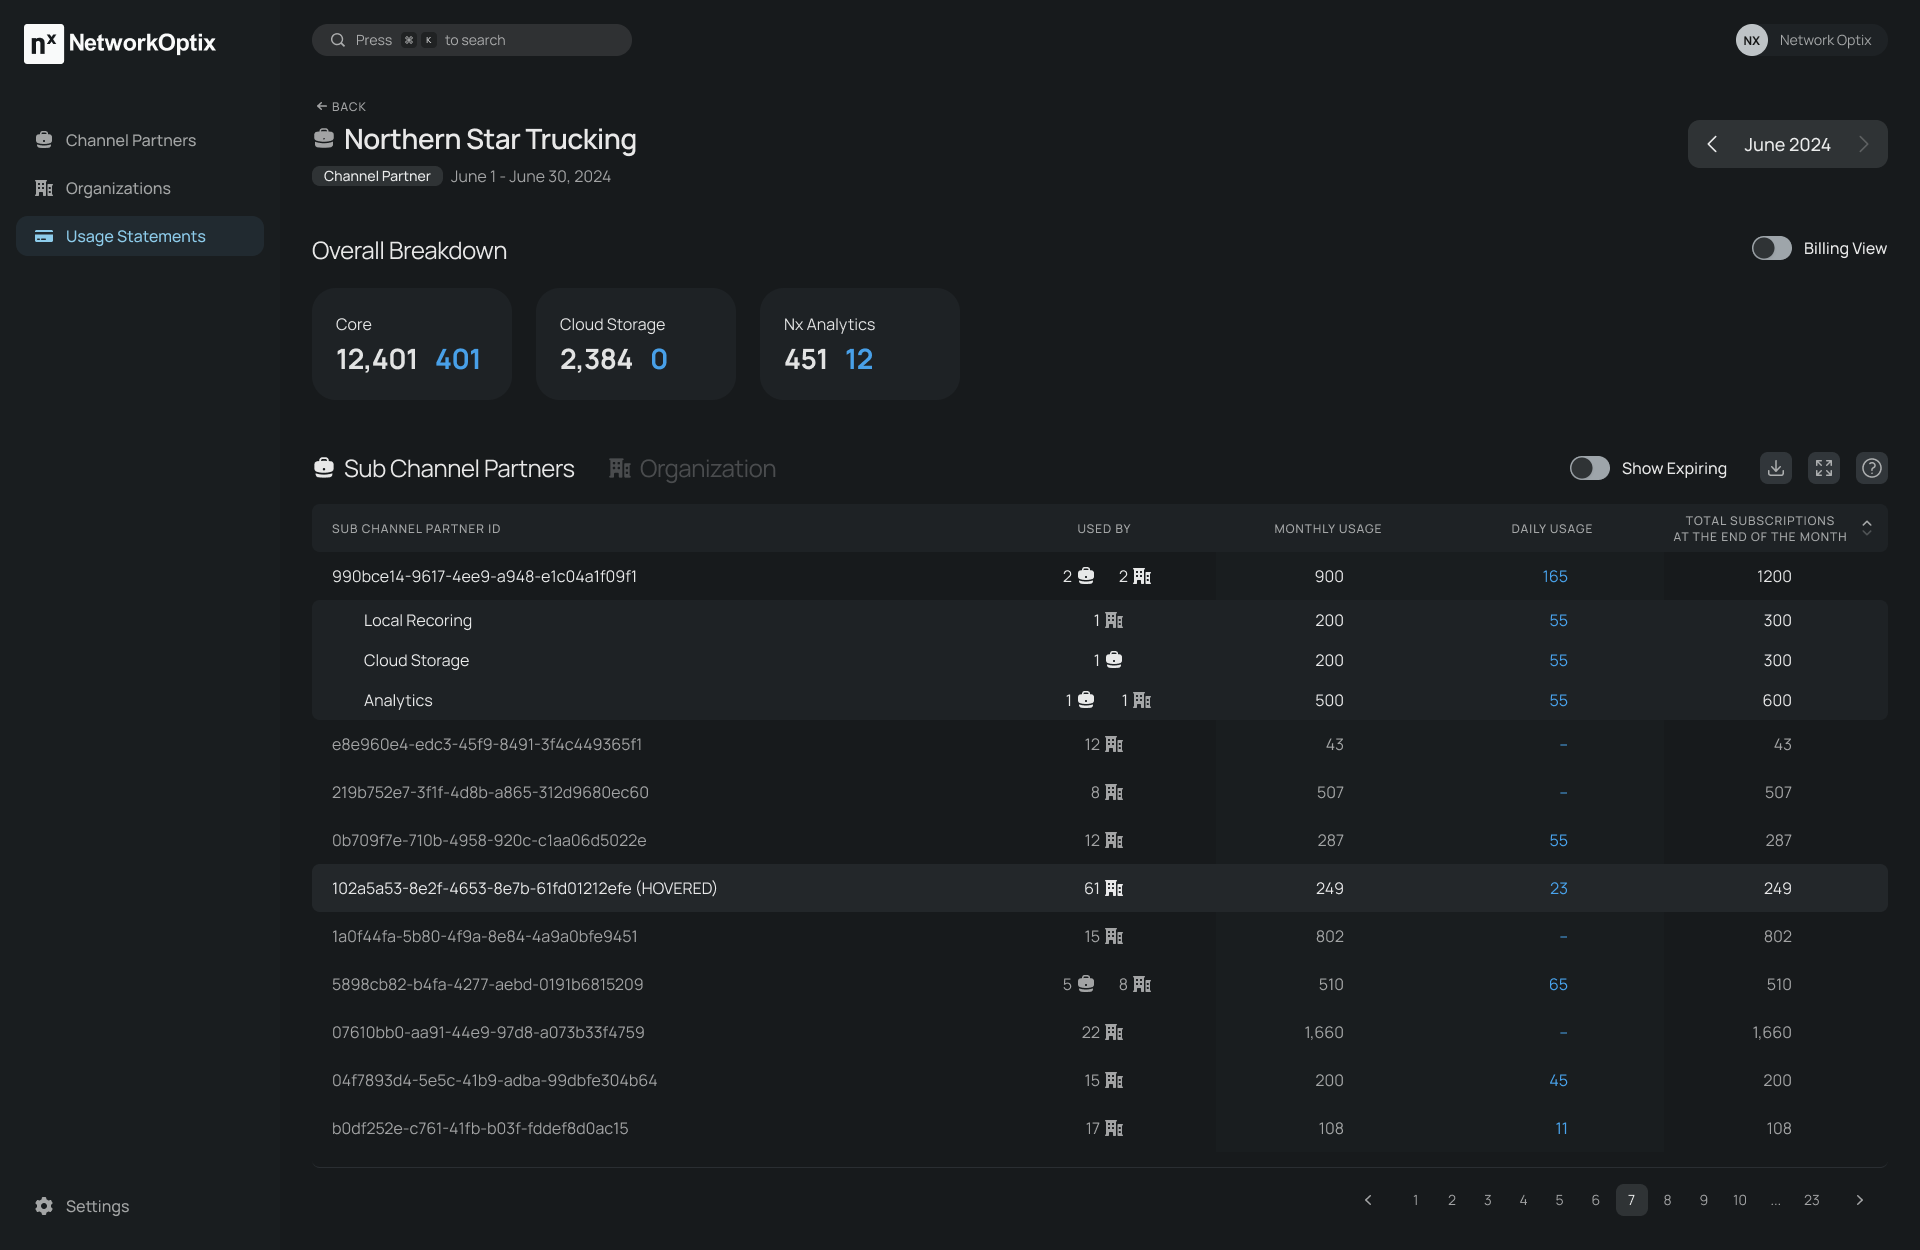The image size is (1920, 1250).
Task: Go to next month after June 2024
Action: coord(1864,144)
